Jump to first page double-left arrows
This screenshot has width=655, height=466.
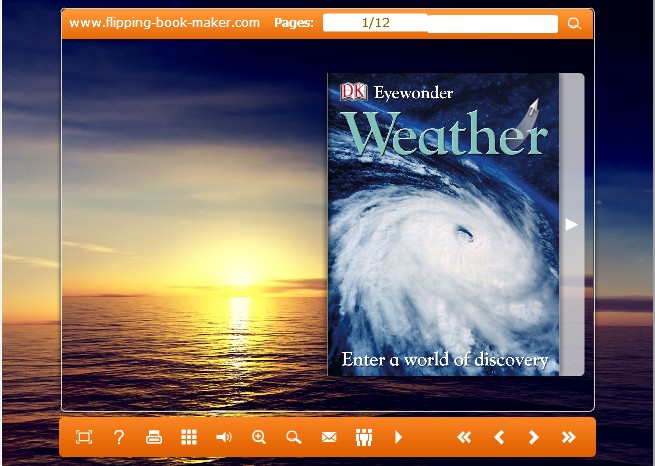pos(464,437)
